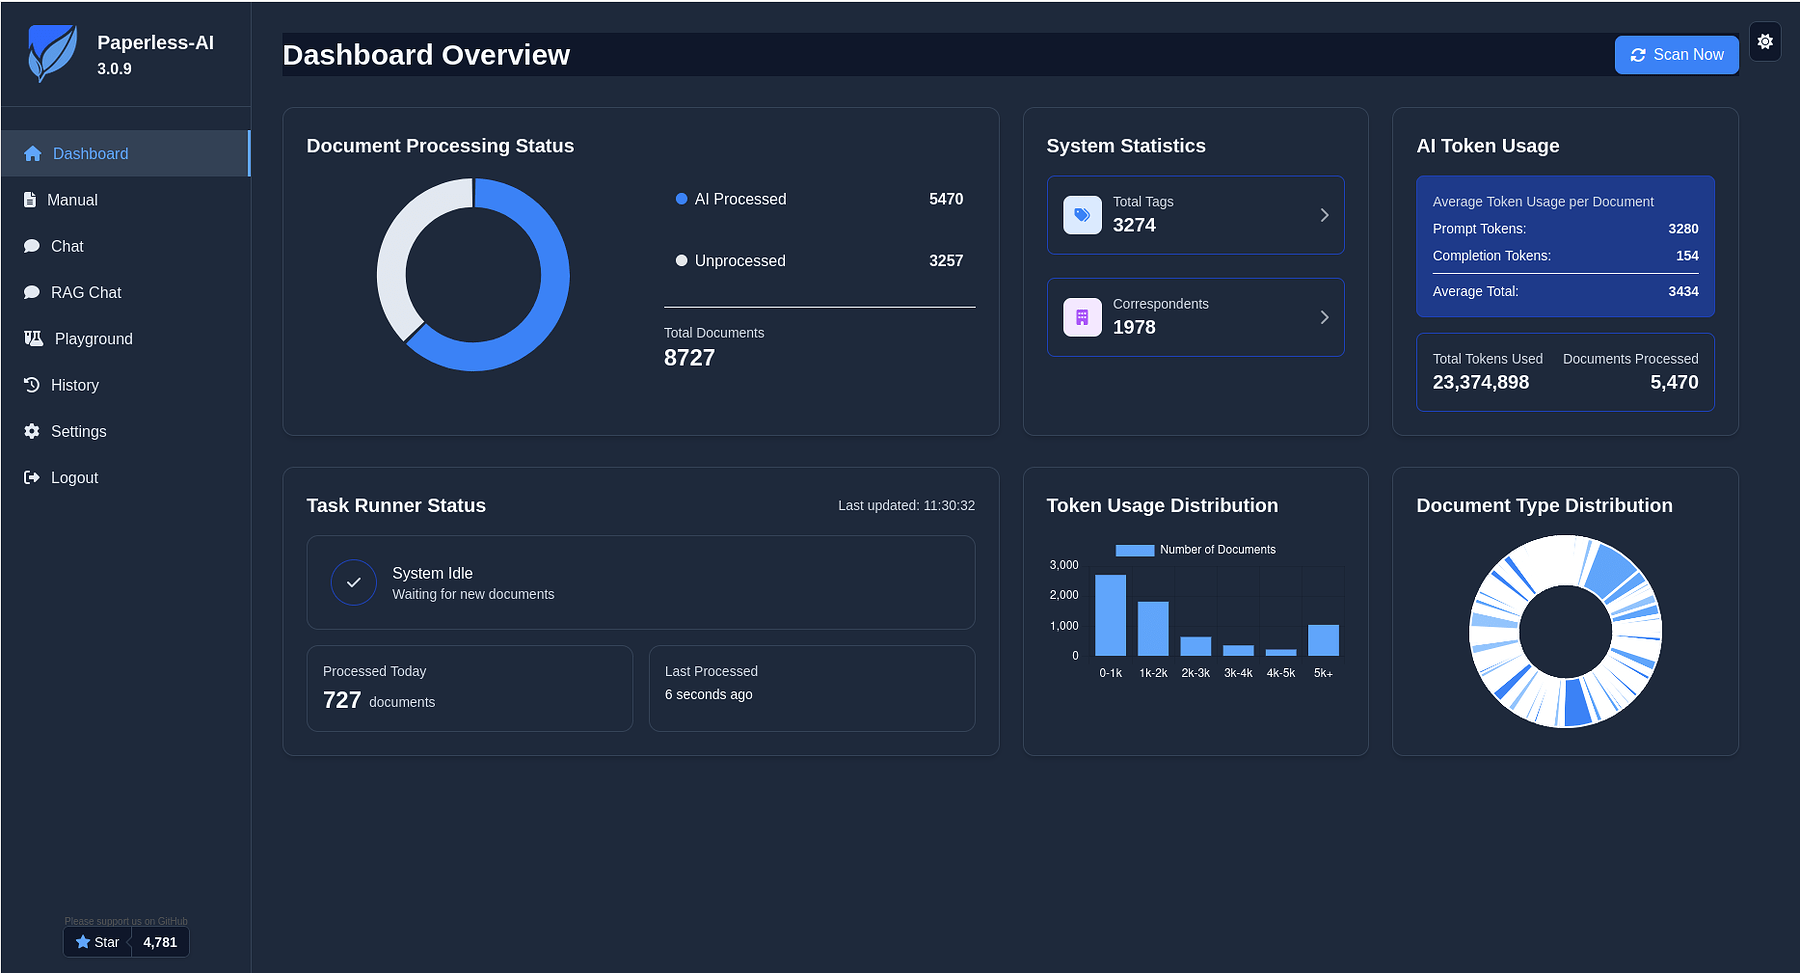Click the Paperless-AI leaf logo
Image resolution: width=1800 pixels, height=973 pixels.
(x=52, y=54)
